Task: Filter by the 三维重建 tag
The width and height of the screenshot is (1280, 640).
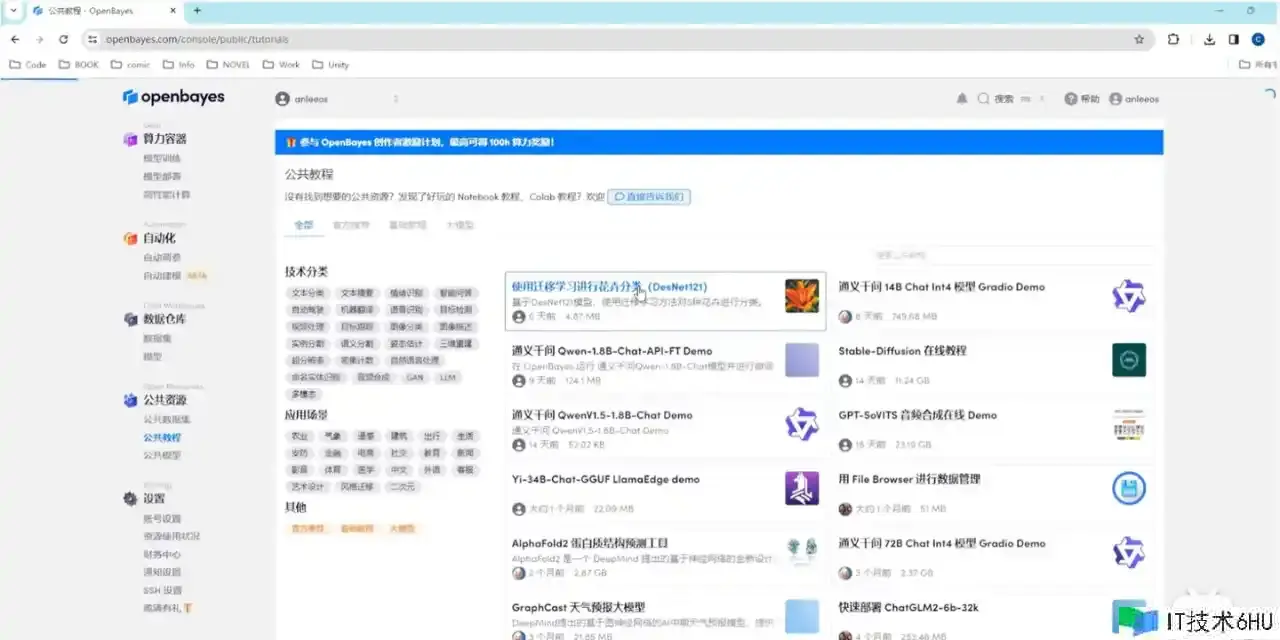Action: tap(455, 343)
